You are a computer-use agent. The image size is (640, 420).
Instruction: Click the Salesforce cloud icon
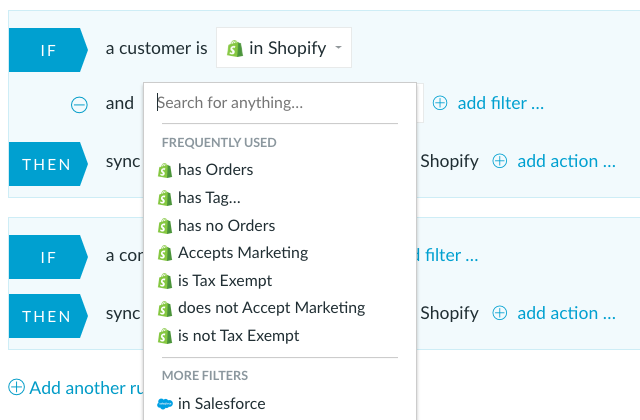click(165, 404)
